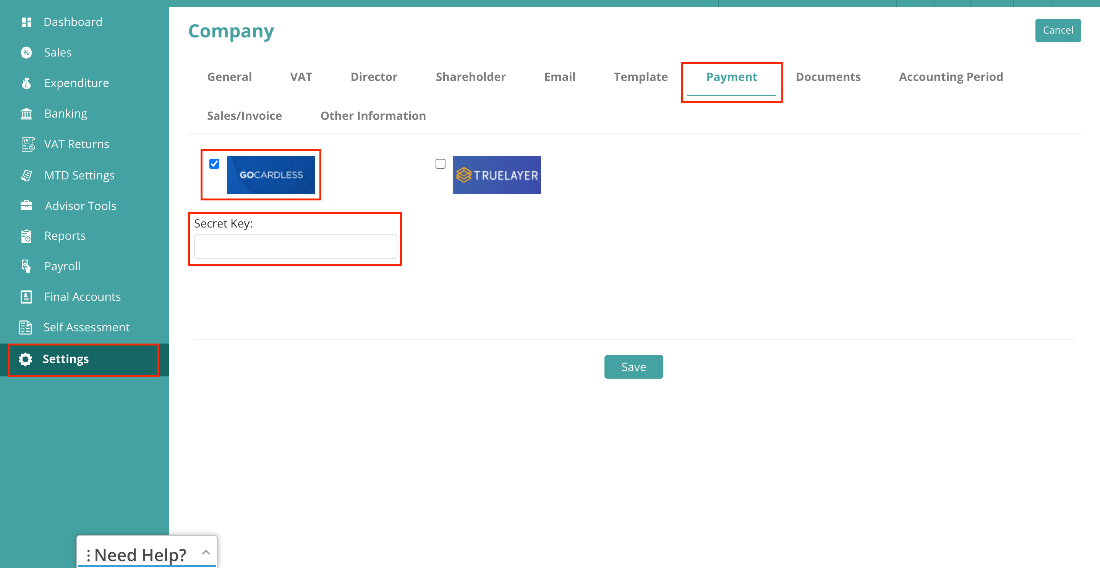Select Self Assessment menu item

(x=86, y=327)
